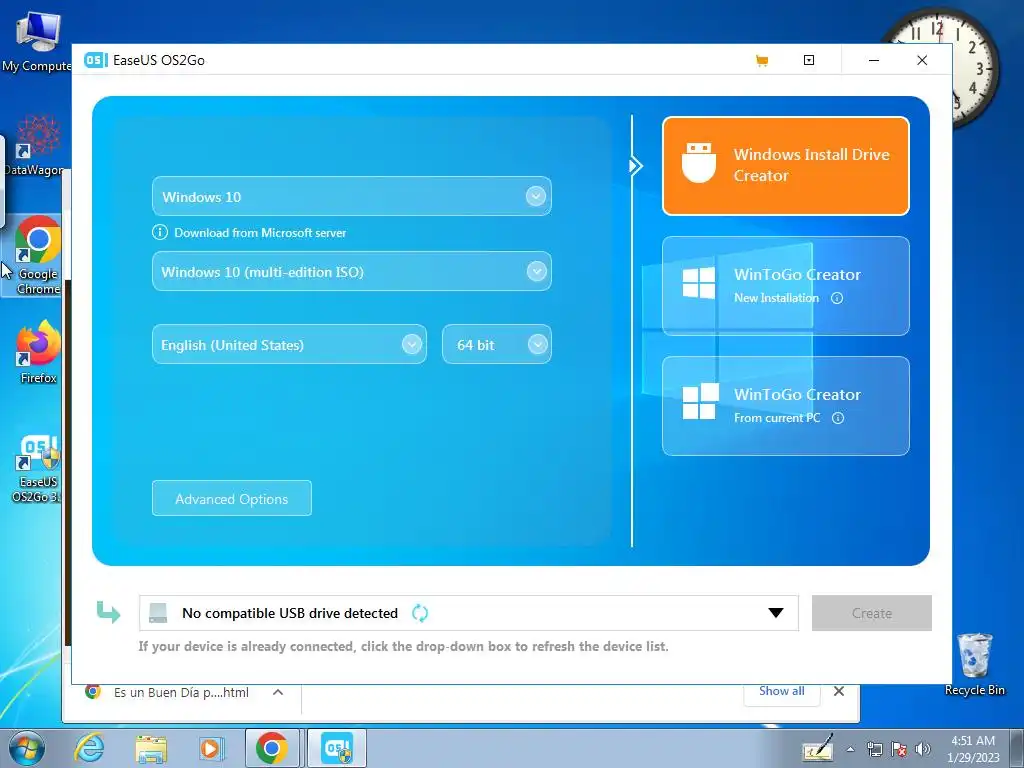Click the clock showing 4:51 AM

972,749
